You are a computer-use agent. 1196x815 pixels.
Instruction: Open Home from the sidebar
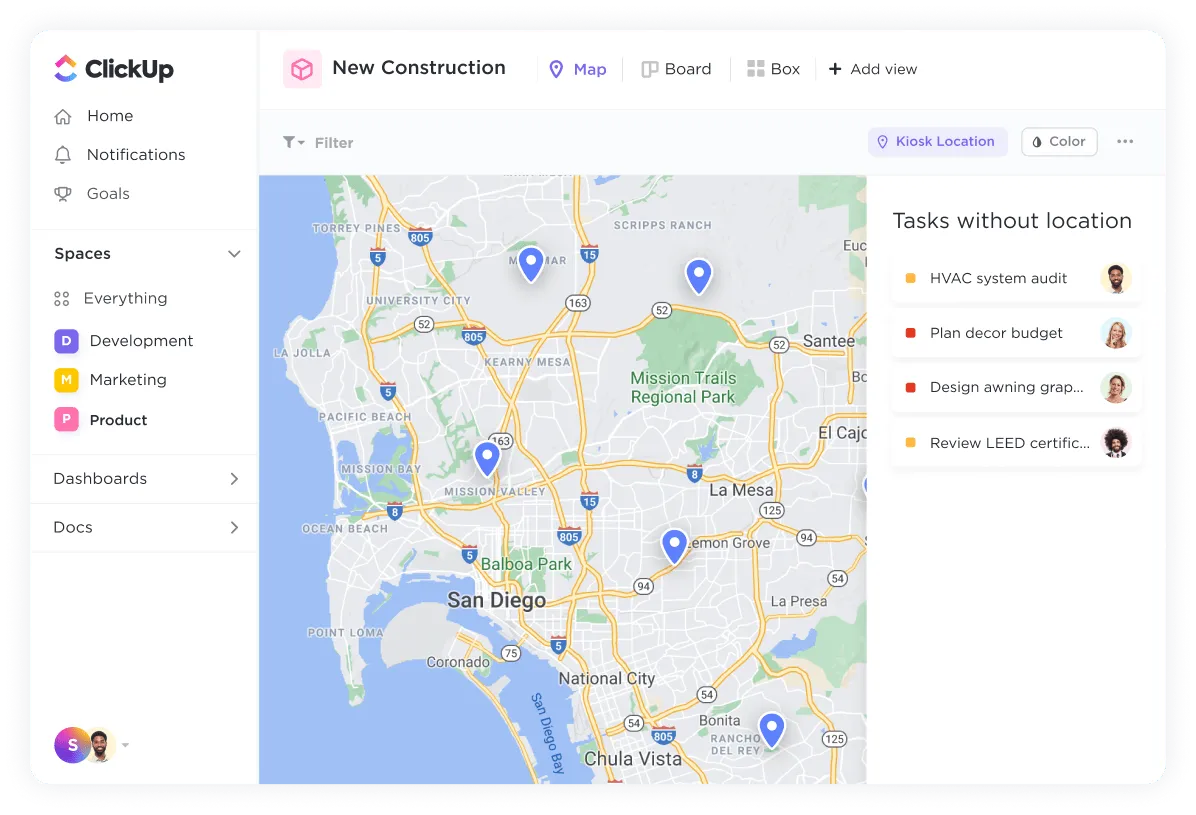pos(110,116)
